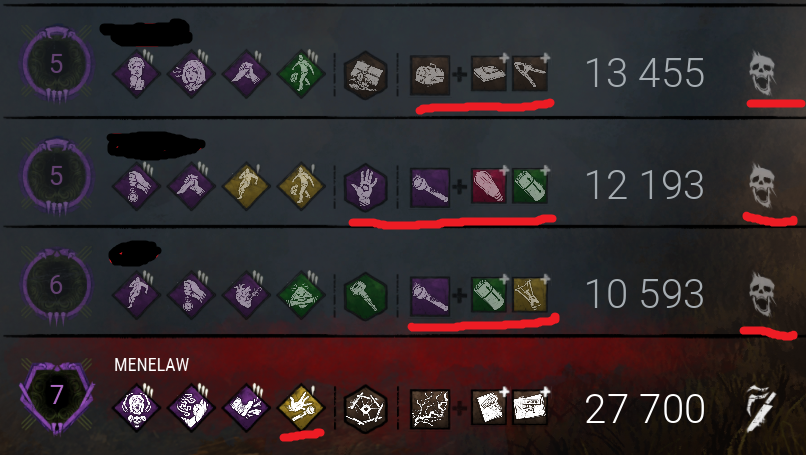The image size is (806, 455).
Task: Select the yellow perk in the MENELAW row
Action: point(301,408)
